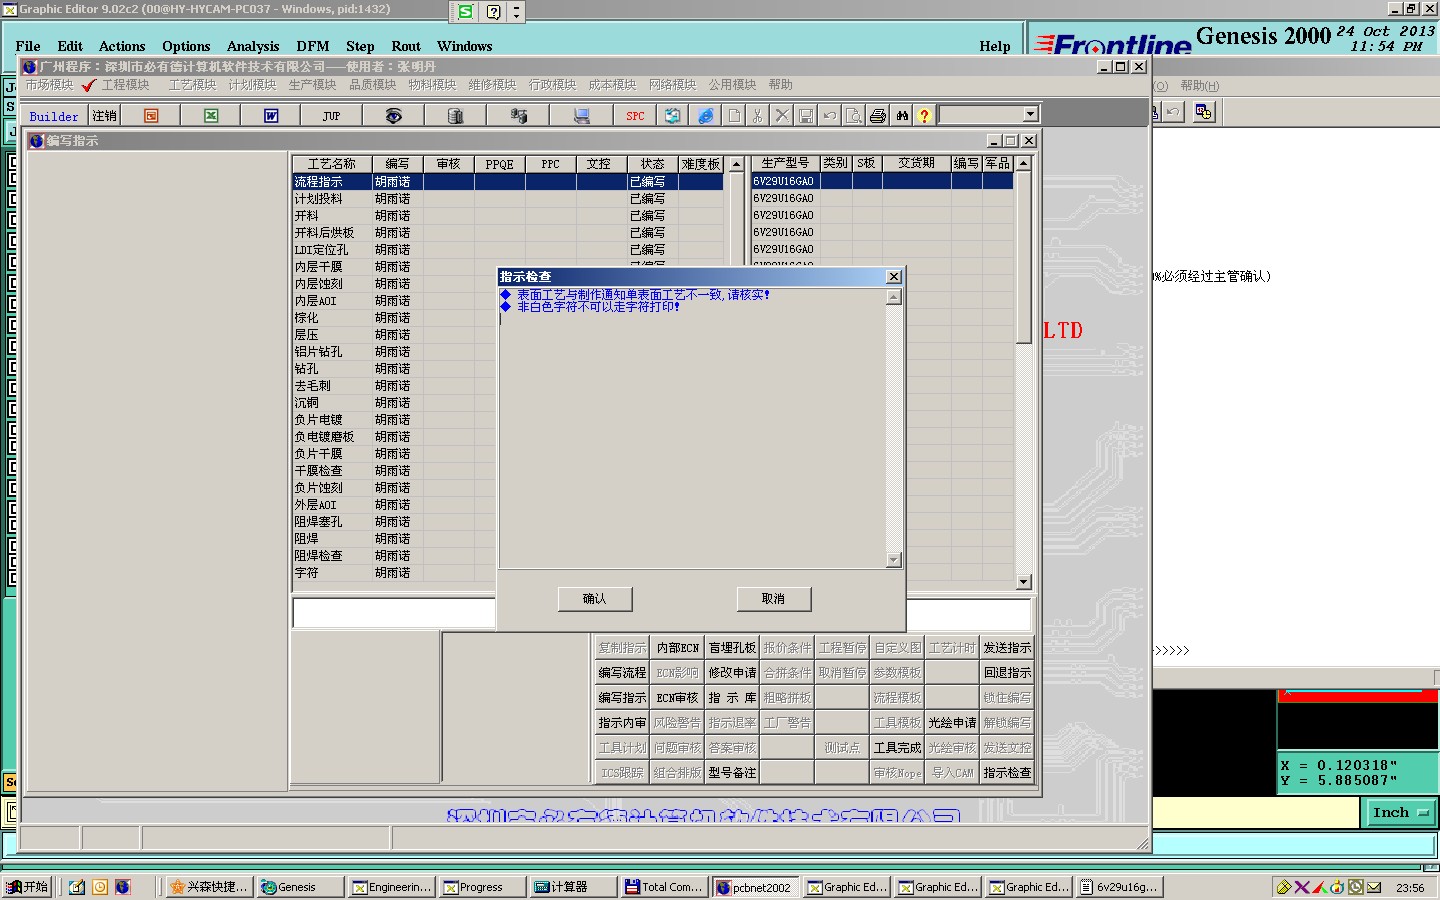Image resolution: width=1440 pixels, height=900 pixels.
Task: Click the 工具完成 button
Action: coord(897,748)
